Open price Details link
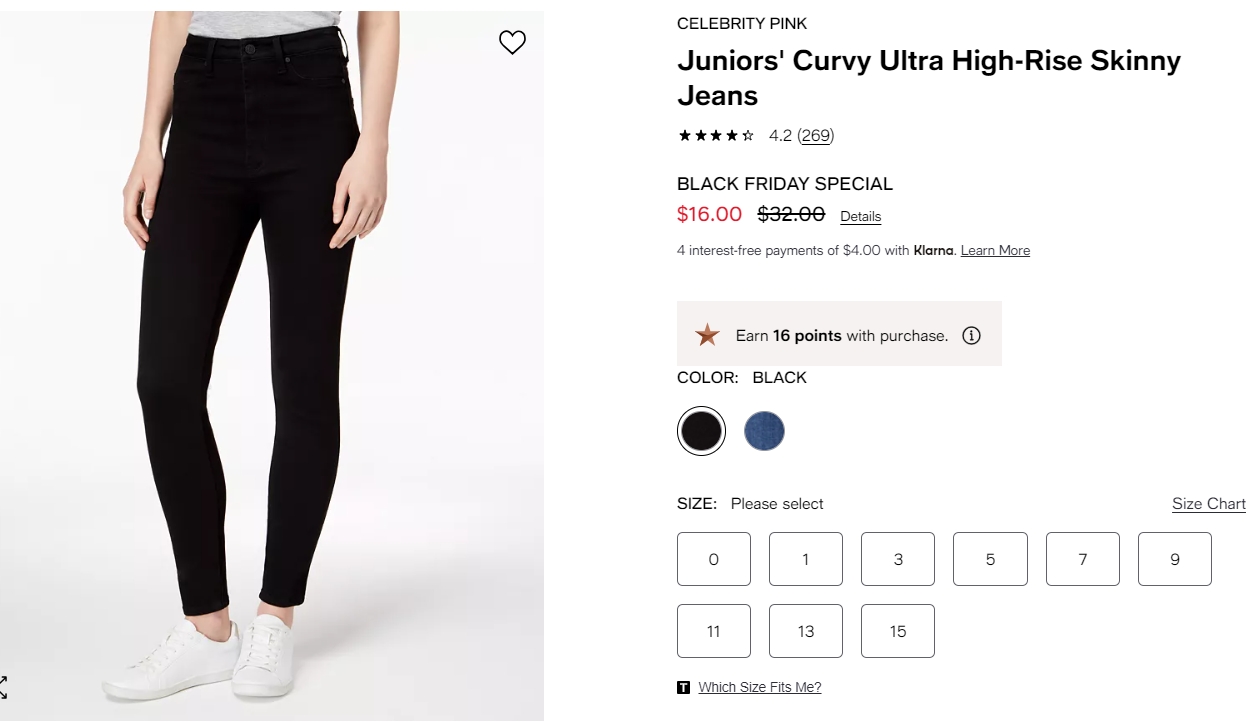The image size is (1253, 724). pos(860,216)
